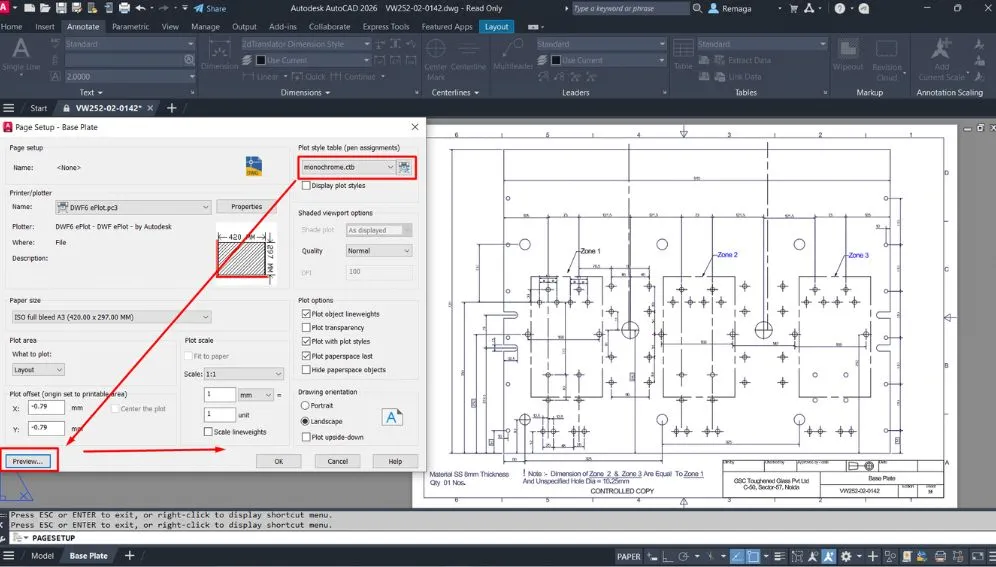This screenshot has width=996, height=567.
Task: Open the Express Tools ribbon tab
Action: tap(386, 27)
